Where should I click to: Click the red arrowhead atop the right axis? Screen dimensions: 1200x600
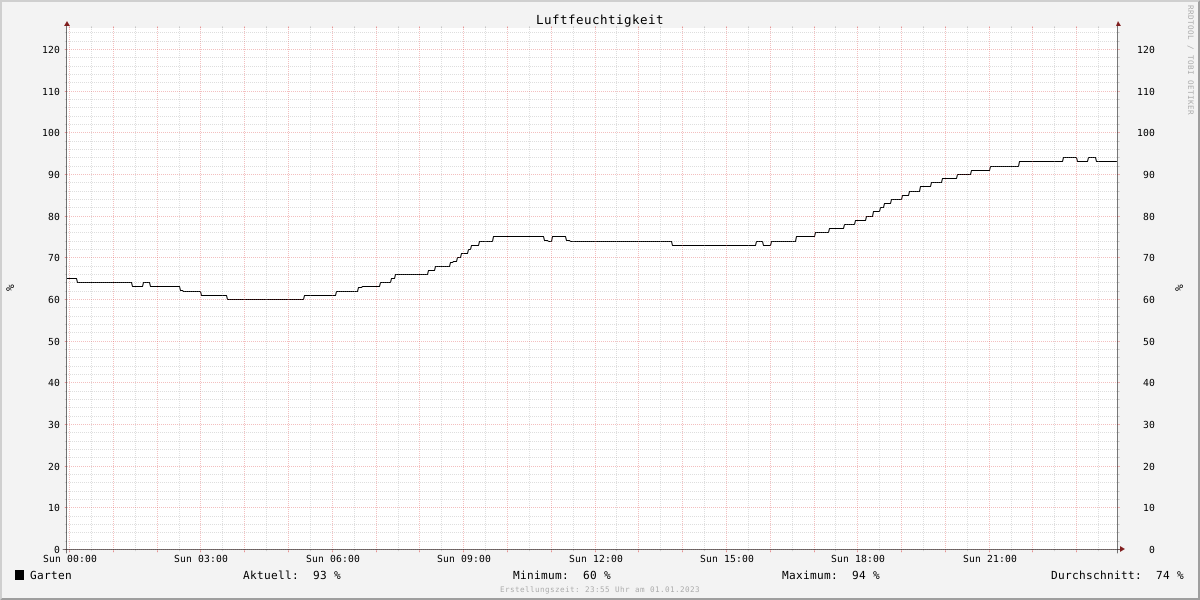1118,23
